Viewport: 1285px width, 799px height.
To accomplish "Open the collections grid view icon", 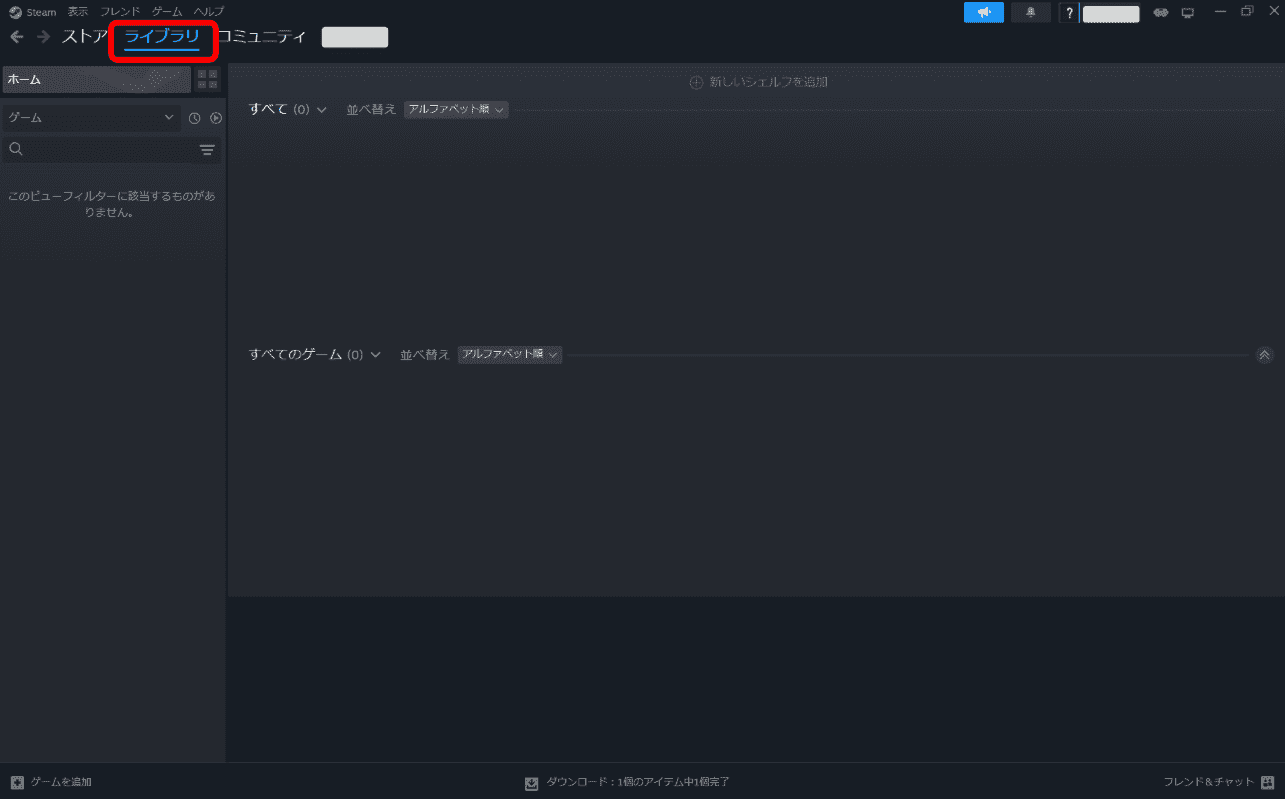I will click(208, 79).
